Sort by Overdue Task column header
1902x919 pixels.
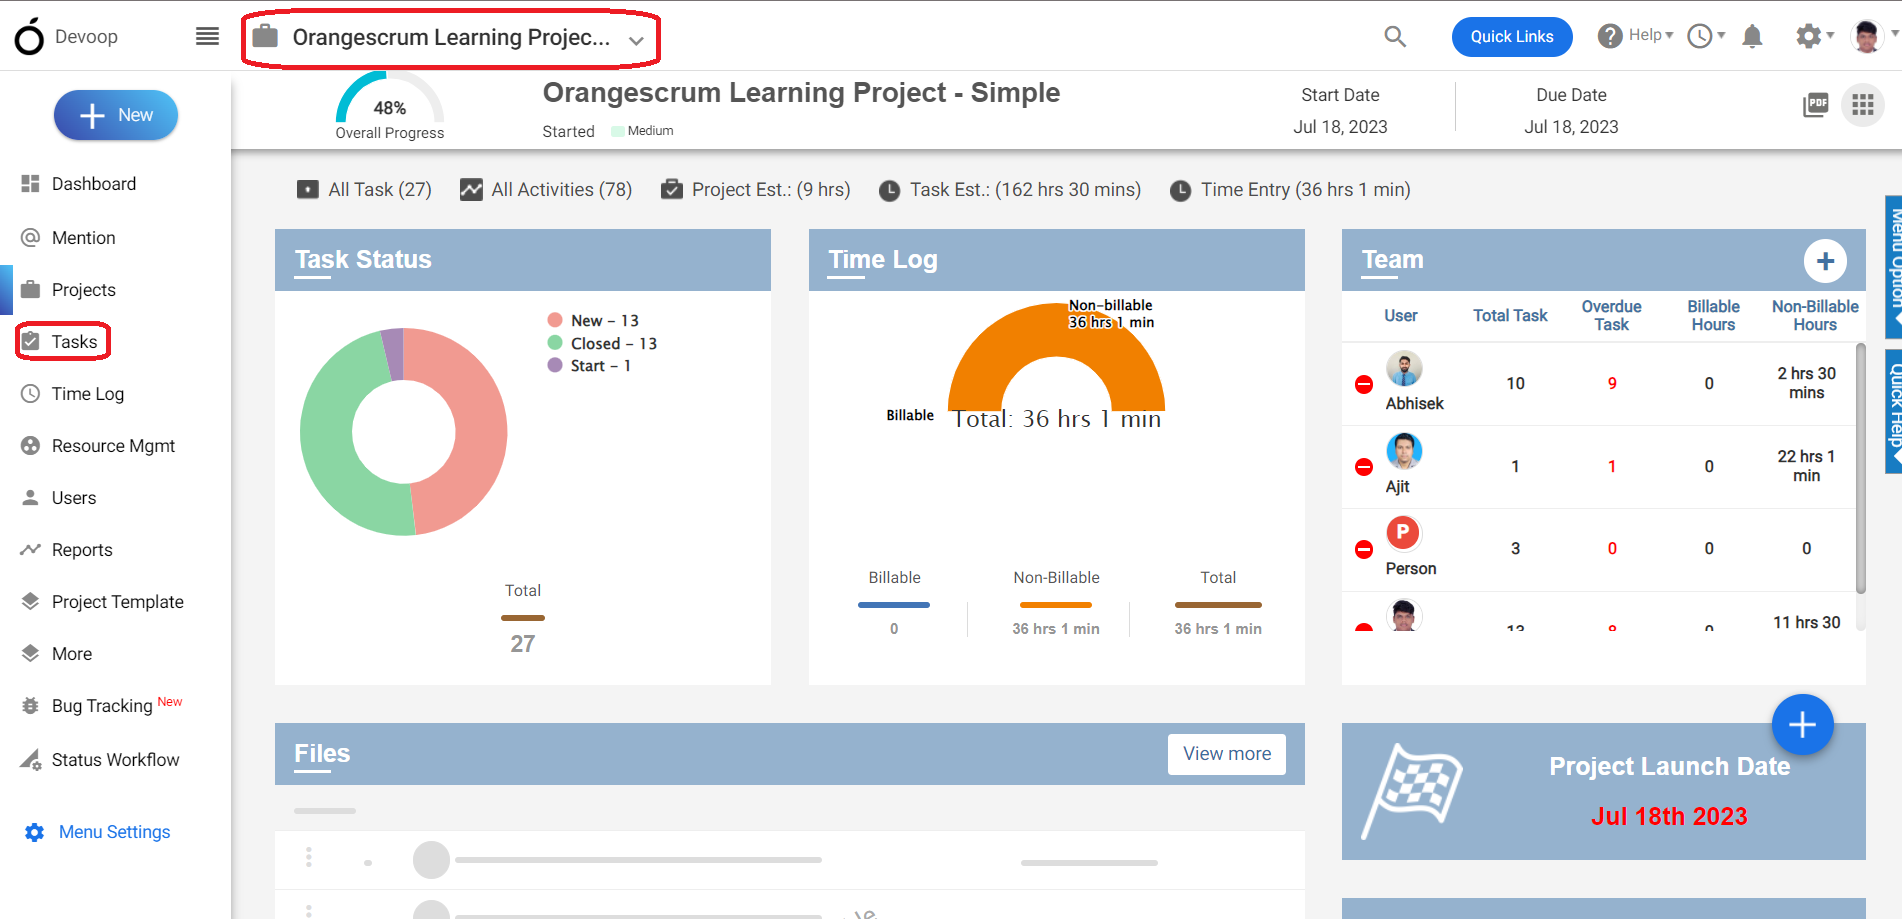pos(1611,316)
